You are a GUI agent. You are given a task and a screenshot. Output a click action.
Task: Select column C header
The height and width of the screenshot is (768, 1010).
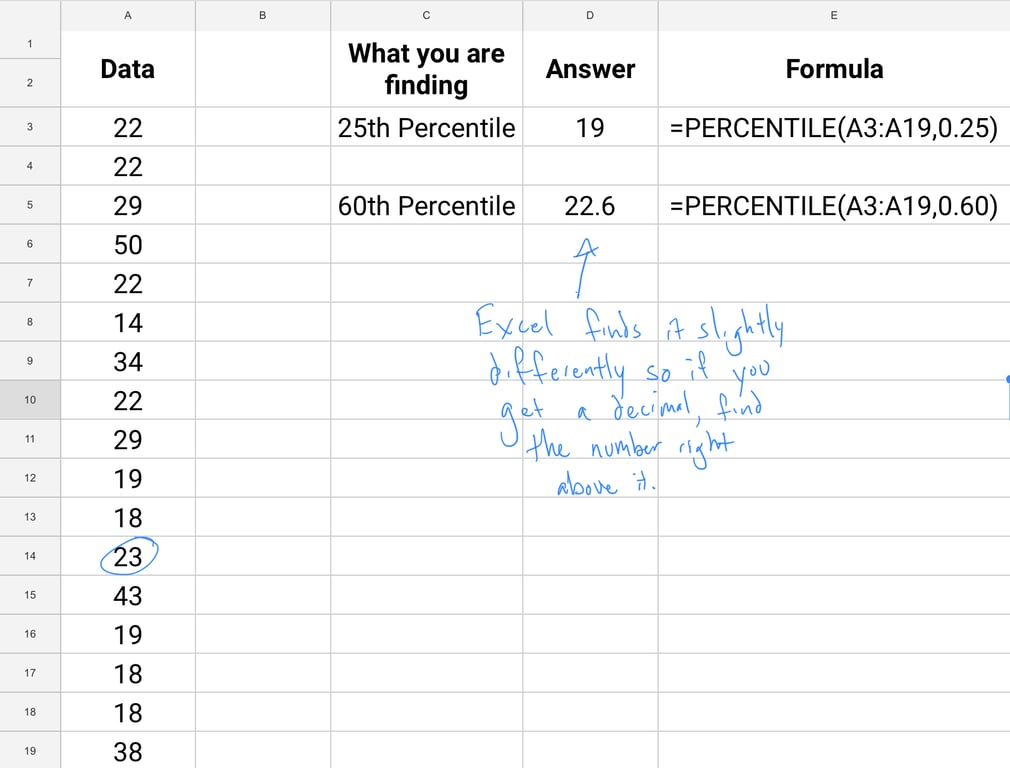tap(426, 15)
